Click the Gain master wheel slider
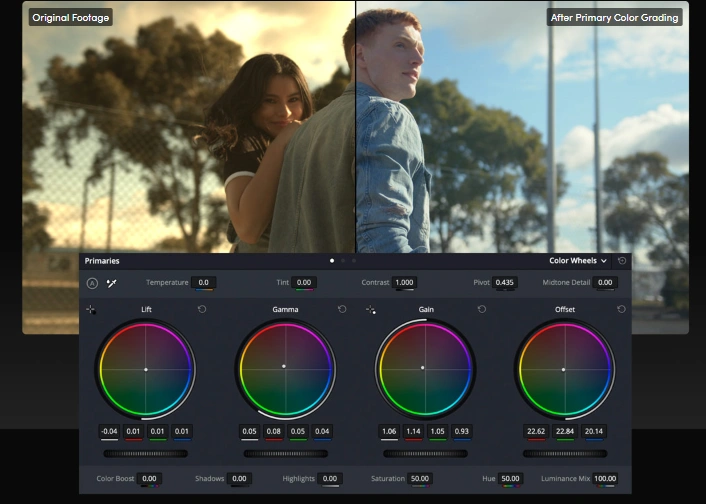The width and height of the screenshot is (706, 504). pyautogui.click(x=425, y=454)
